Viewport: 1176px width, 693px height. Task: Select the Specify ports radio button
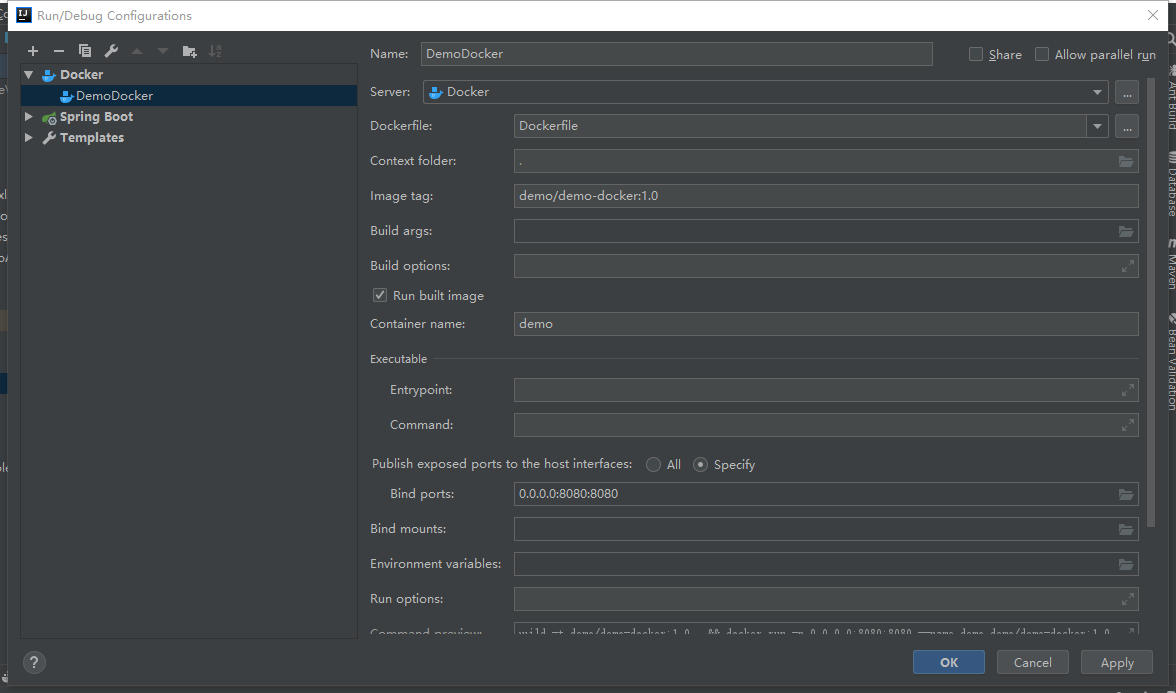700,465
